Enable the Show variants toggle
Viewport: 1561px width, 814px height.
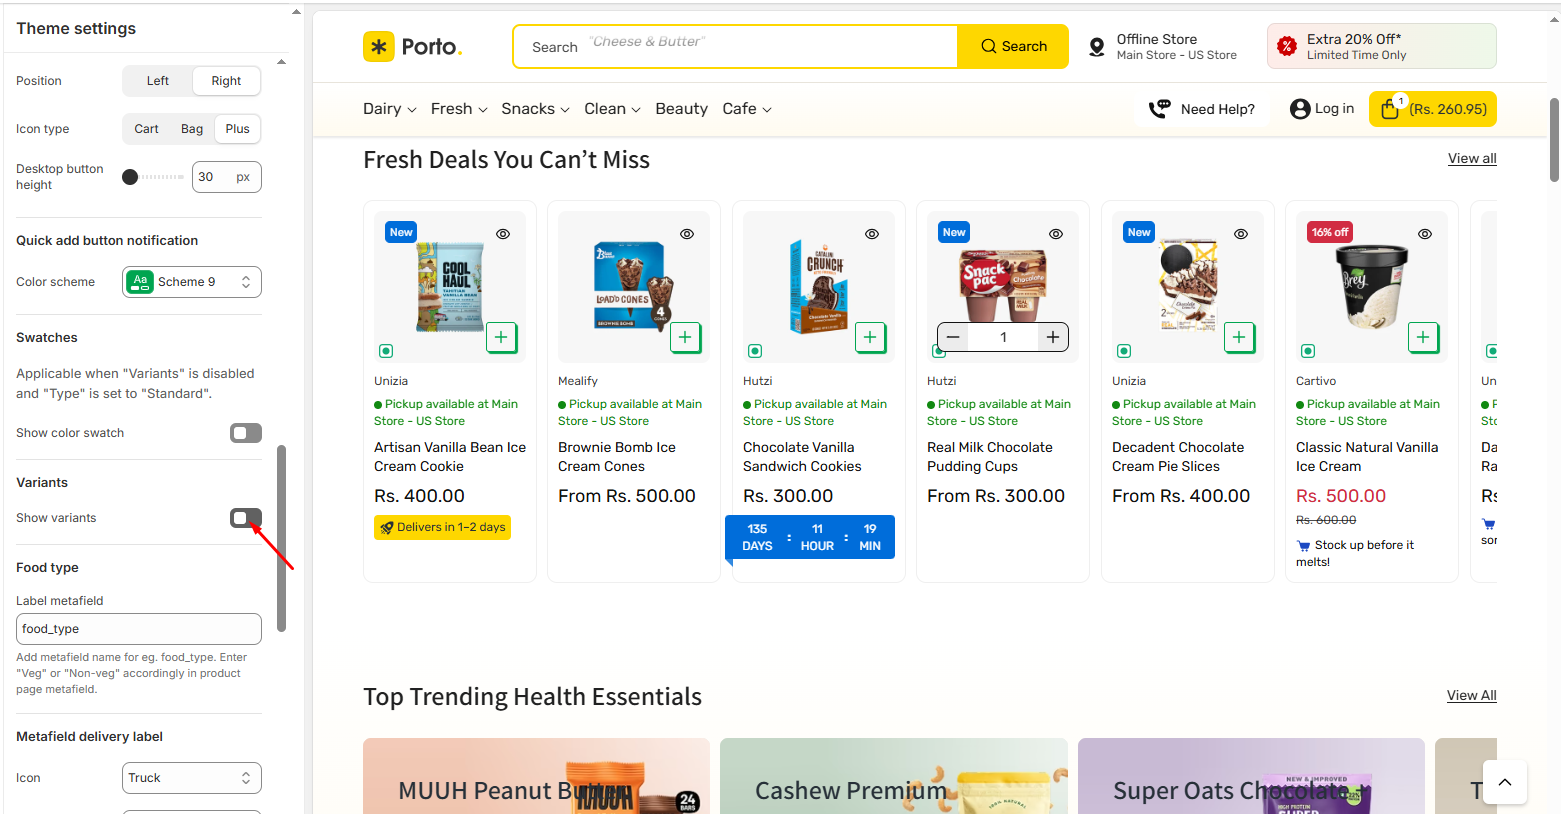pos(246,518)
